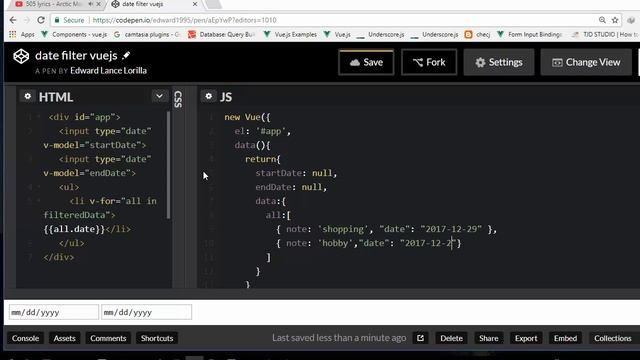This screenshot has width=640, height=360.
Task: Open HTML editor settings gear
Action: coord(27,96)
